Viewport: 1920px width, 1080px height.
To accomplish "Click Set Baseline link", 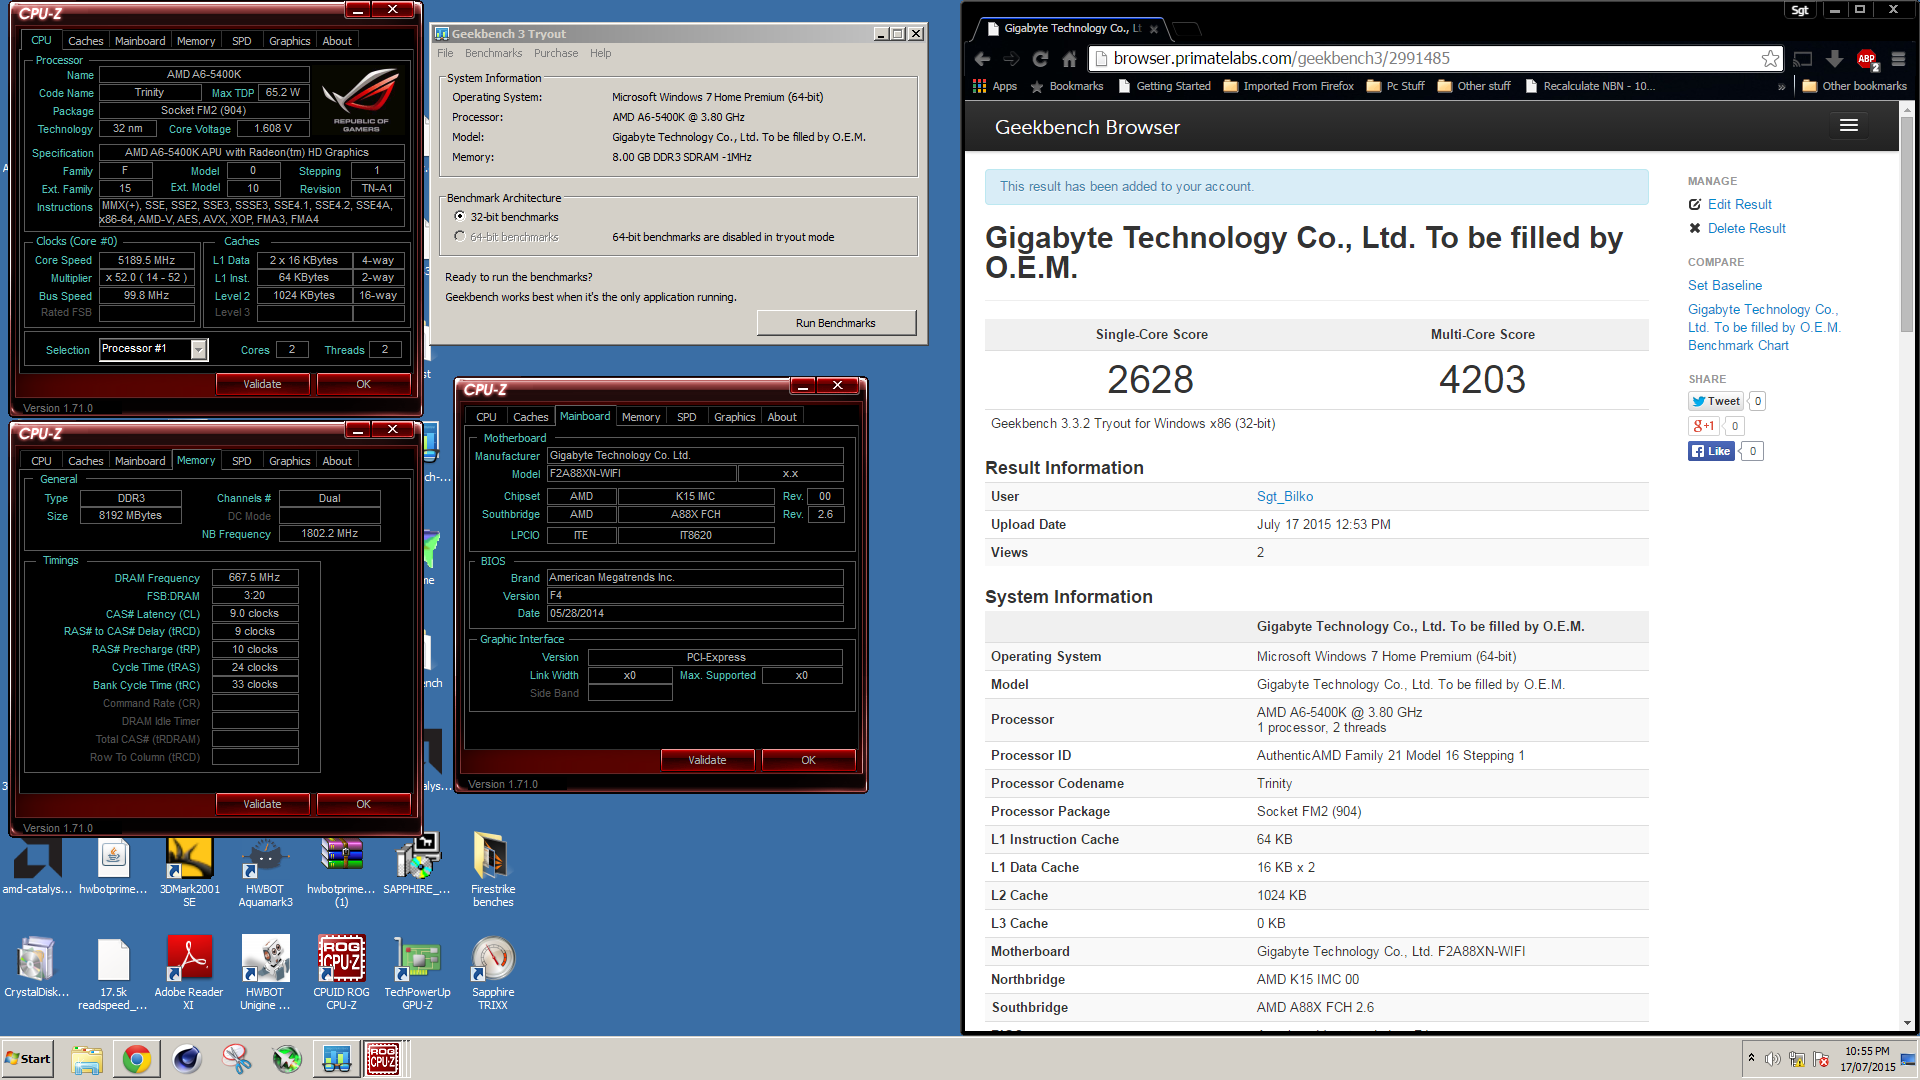I will click(x=1725, y=285).
